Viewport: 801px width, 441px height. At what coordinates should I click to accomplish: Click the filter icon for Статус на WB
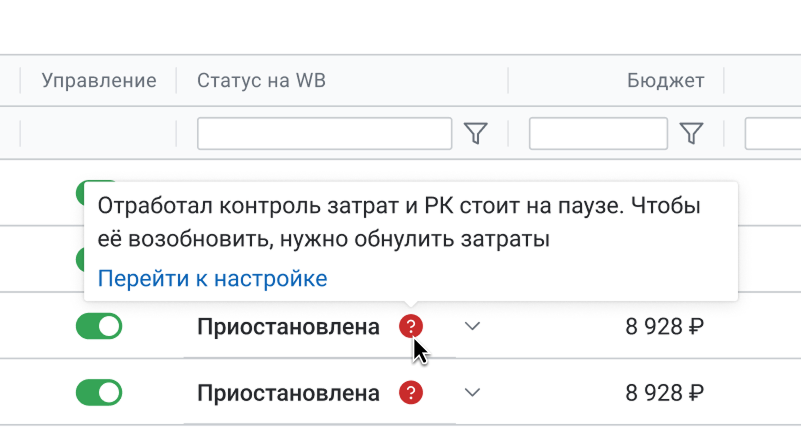point(476,133)
